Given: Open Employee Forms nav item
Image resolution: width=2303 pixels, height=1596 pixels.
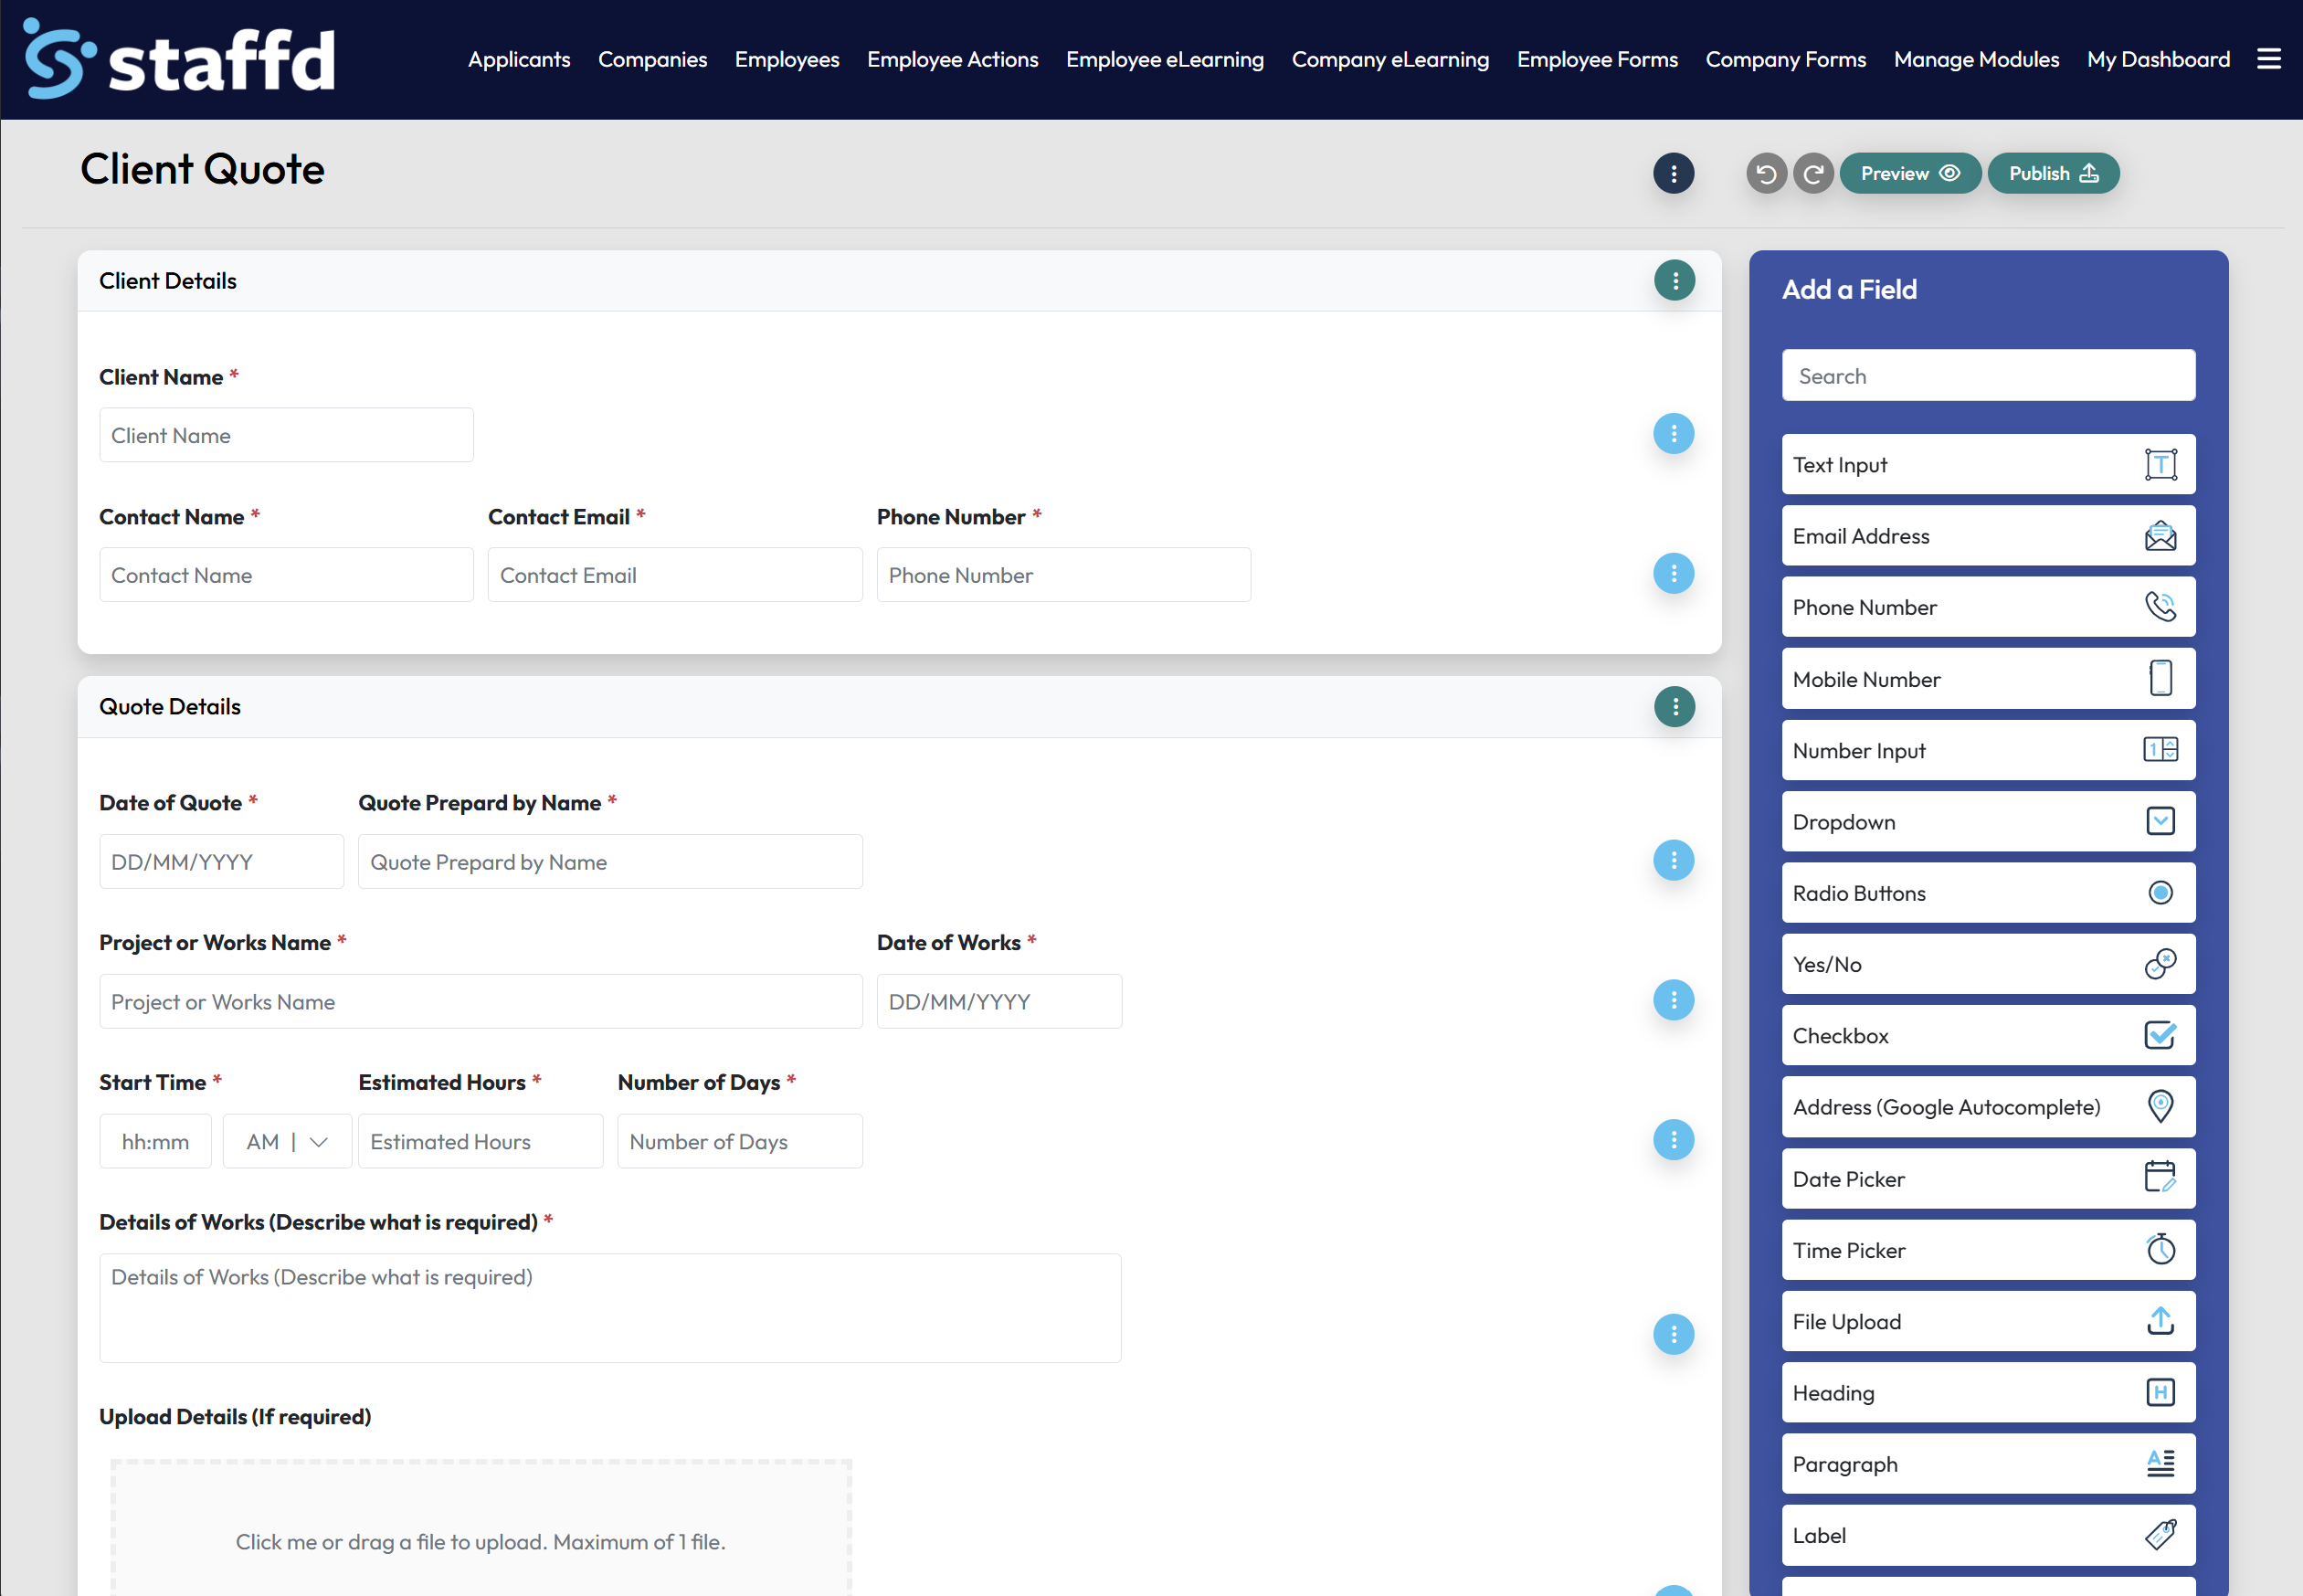Looking at the screenshot, I should pos(1597,59).
